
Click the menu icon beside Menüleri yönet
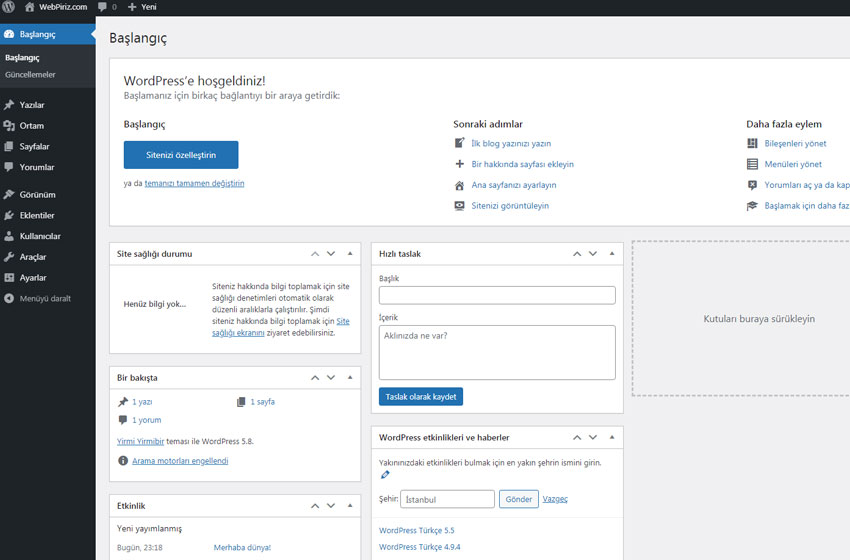[752, 164]
